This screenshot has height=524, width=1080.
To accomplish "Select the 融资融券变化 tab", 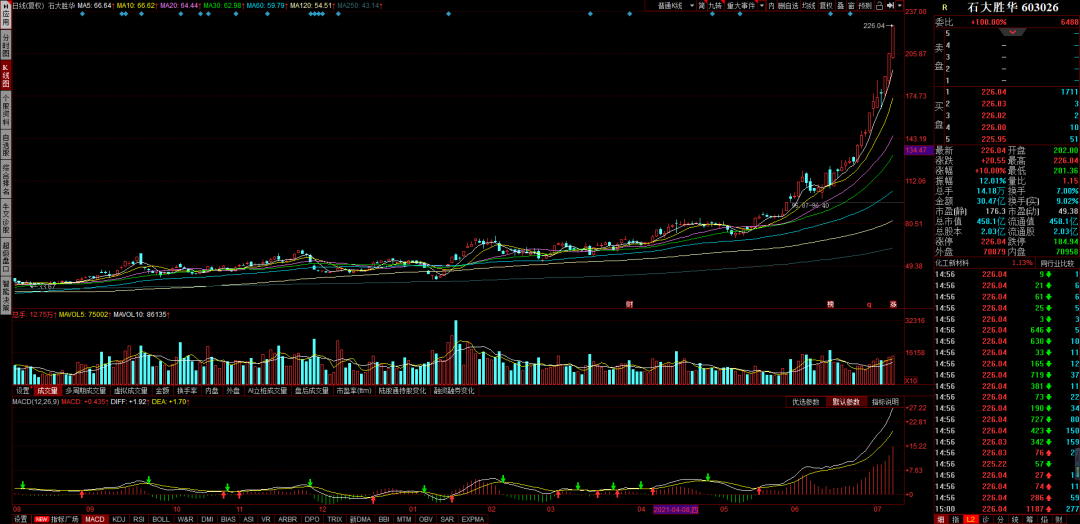I will point(453,390).
